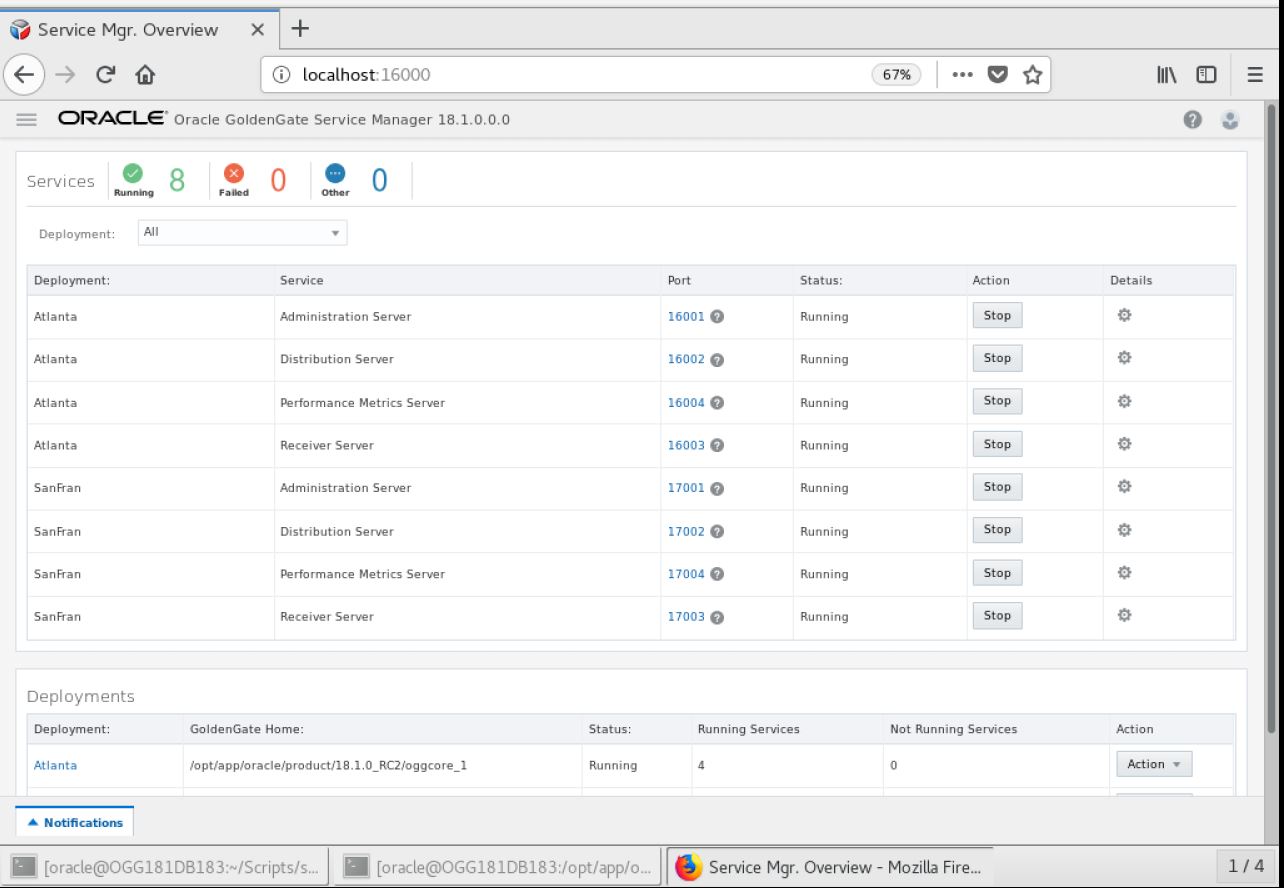Open details gear for SanFran Administration Server

tap(1124, 487)
